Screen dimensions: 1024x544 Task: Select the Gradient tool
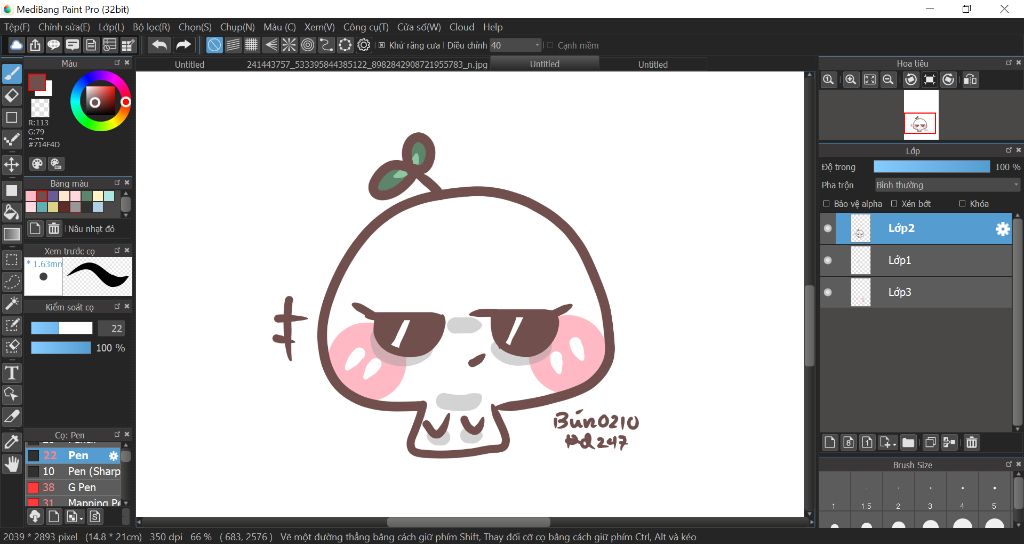12,234
